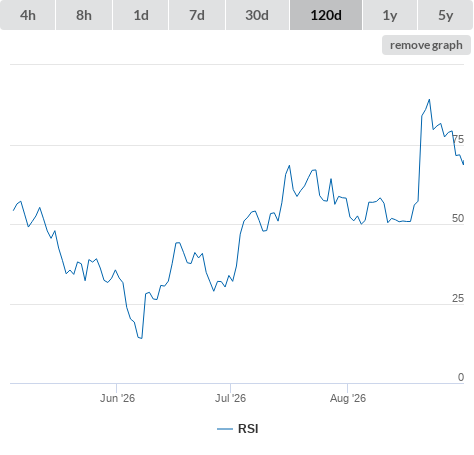Click the 75 y-axis label
The height and width of the screenshot is (455, 474).
(x=458, y=139)
